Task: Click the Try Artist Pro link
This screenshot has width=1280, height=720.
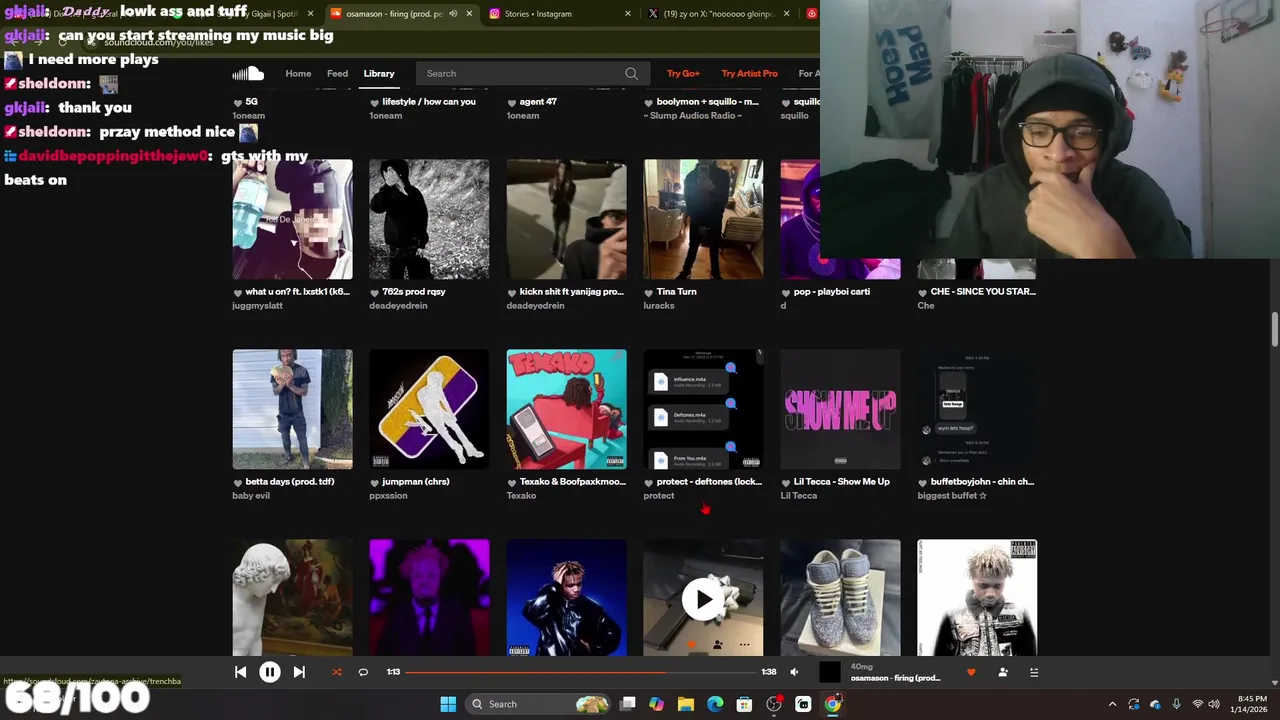Action: coord(749,74)
